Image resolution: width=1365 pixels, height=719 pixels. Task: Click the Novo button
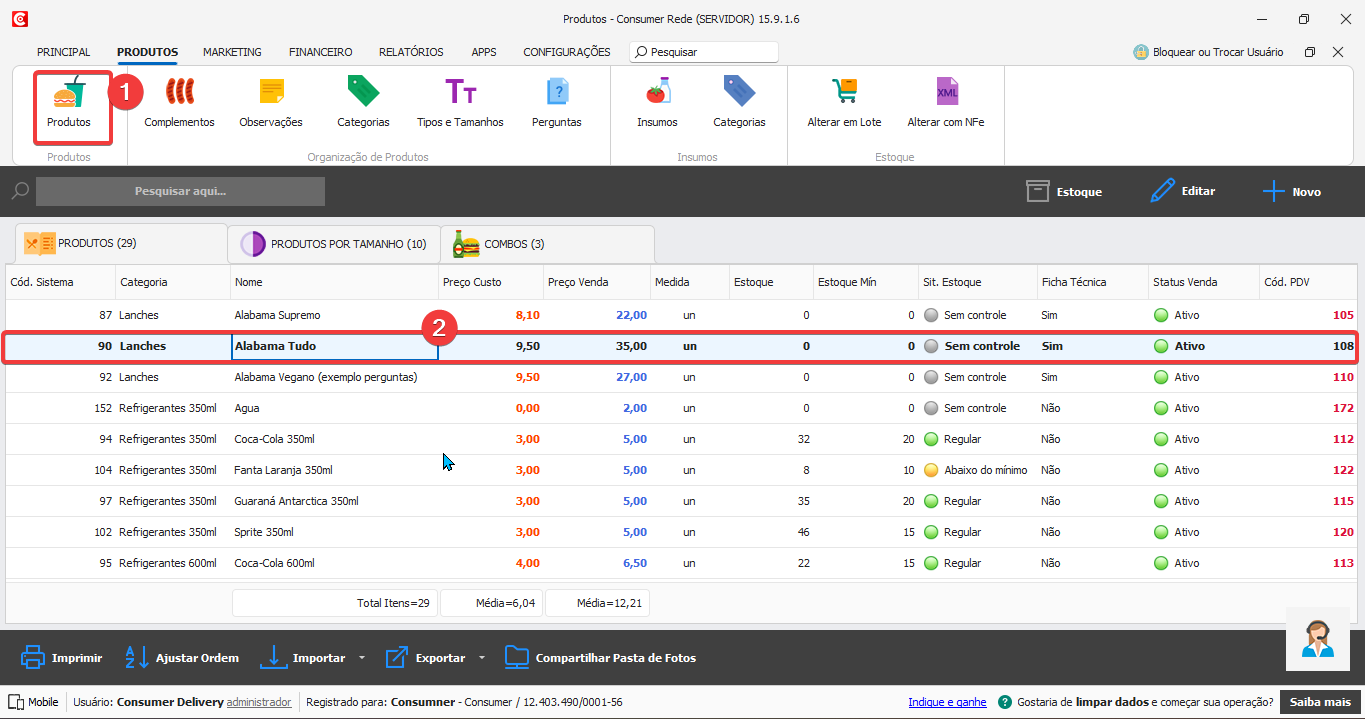pos(1292,191)
